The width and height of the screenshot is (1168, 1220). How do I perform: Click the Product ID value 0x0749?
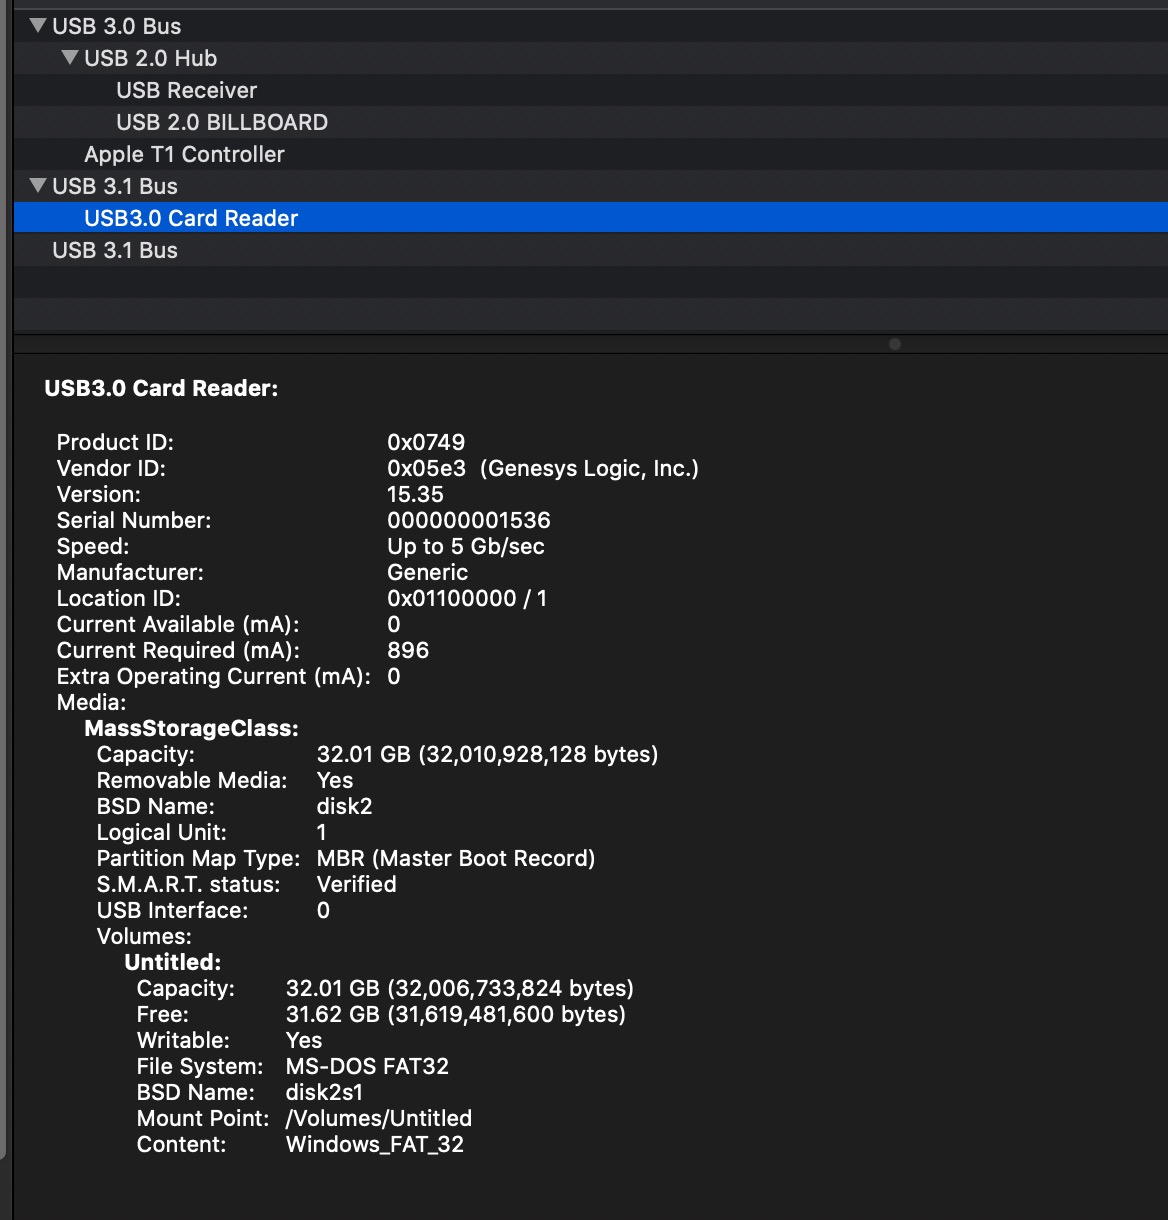pyautogui.click(x=426, y=442)
